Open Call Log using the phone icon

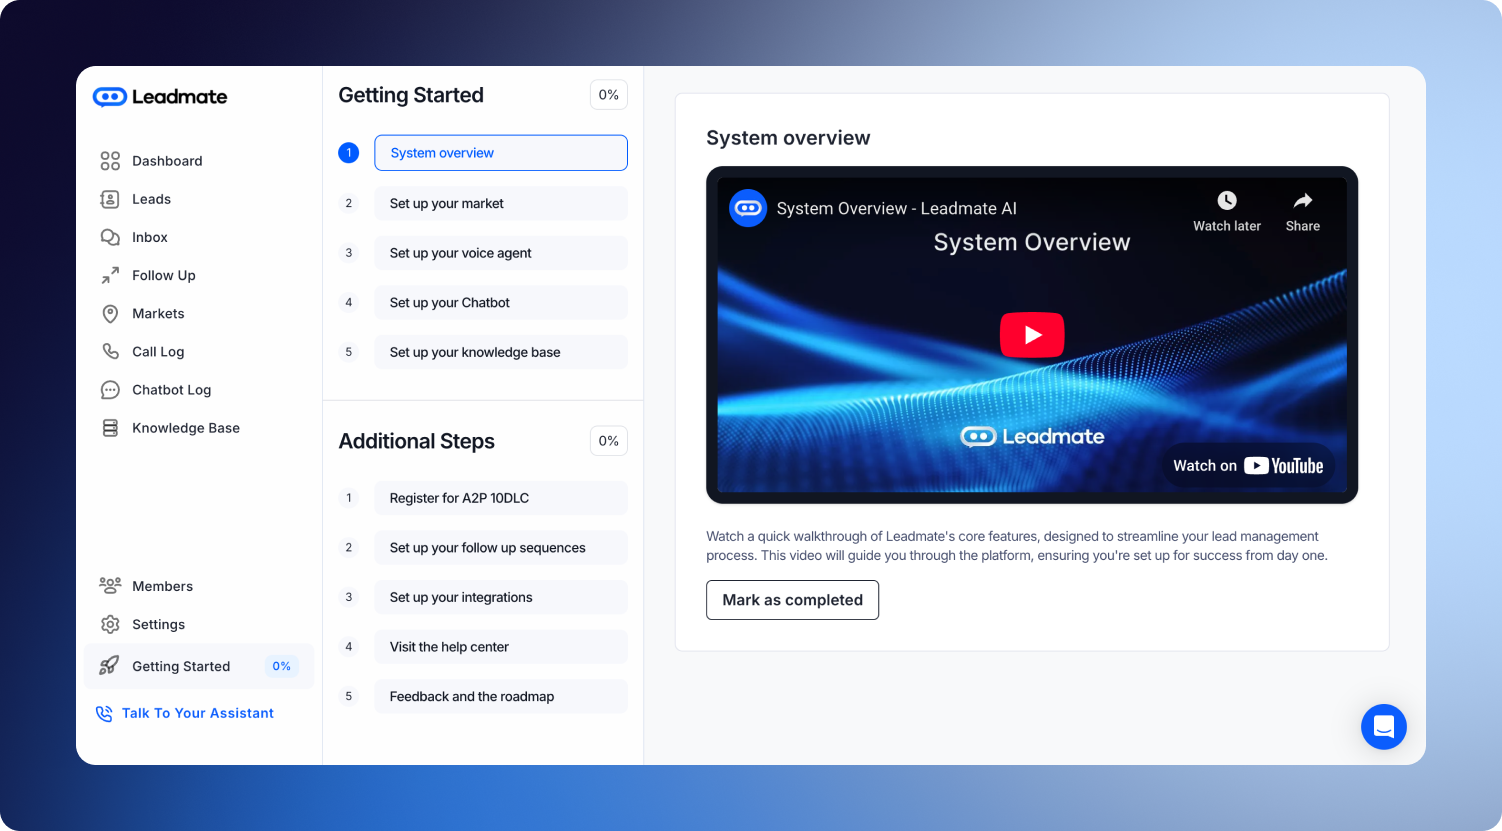(x=110, y=352)
